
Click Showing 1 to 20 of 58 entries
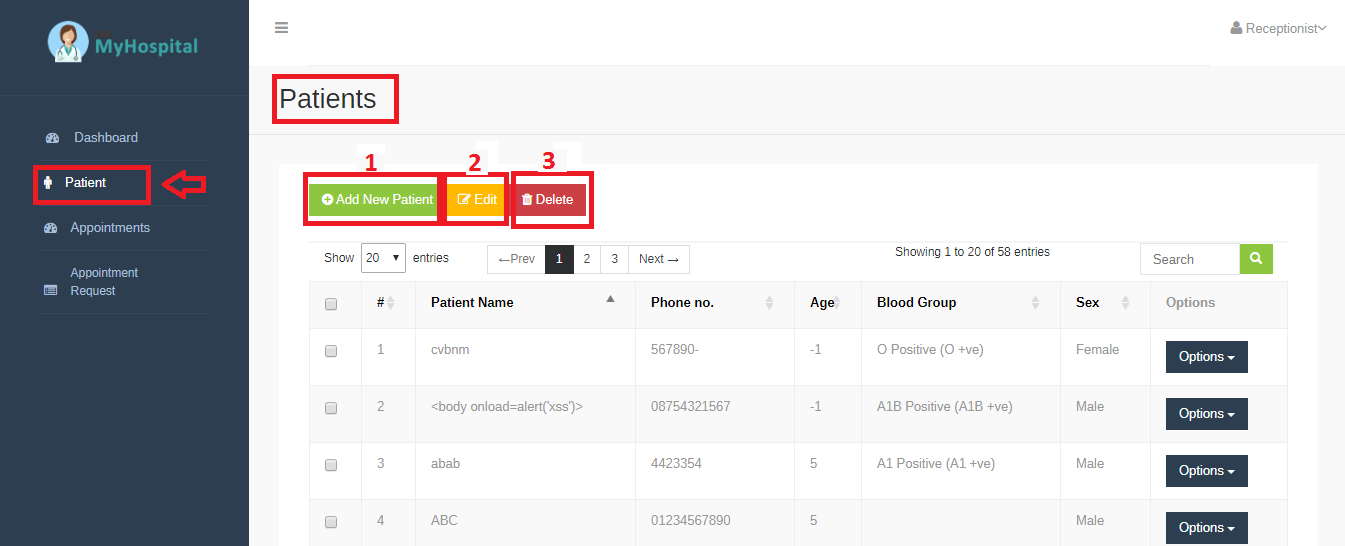tap(972, 252)
